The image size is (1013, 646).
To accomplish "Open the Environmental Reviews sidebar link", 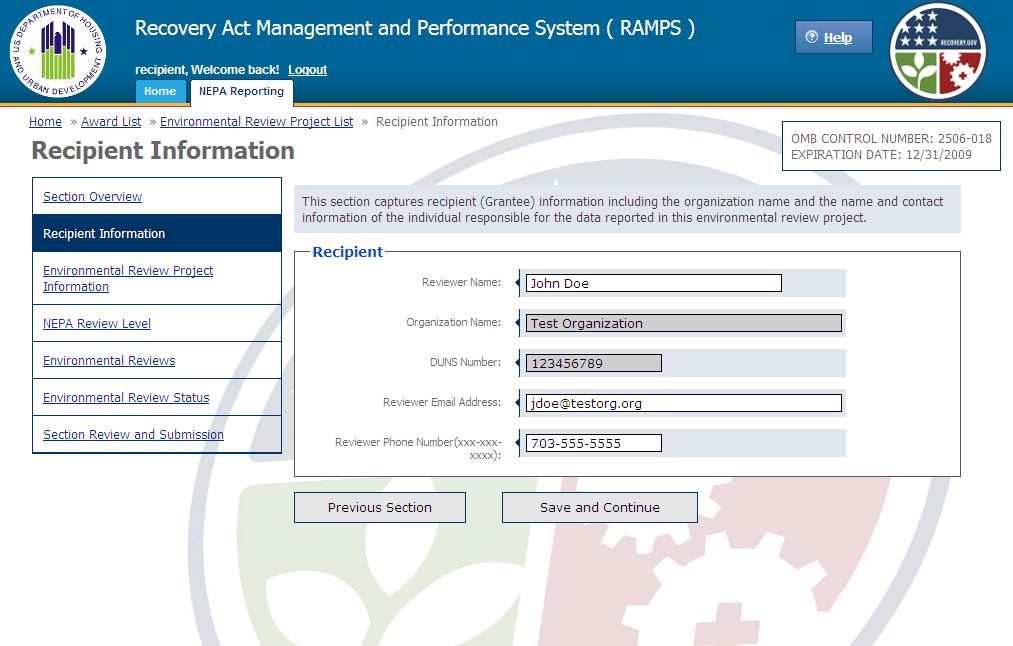I will pos(109,361).
